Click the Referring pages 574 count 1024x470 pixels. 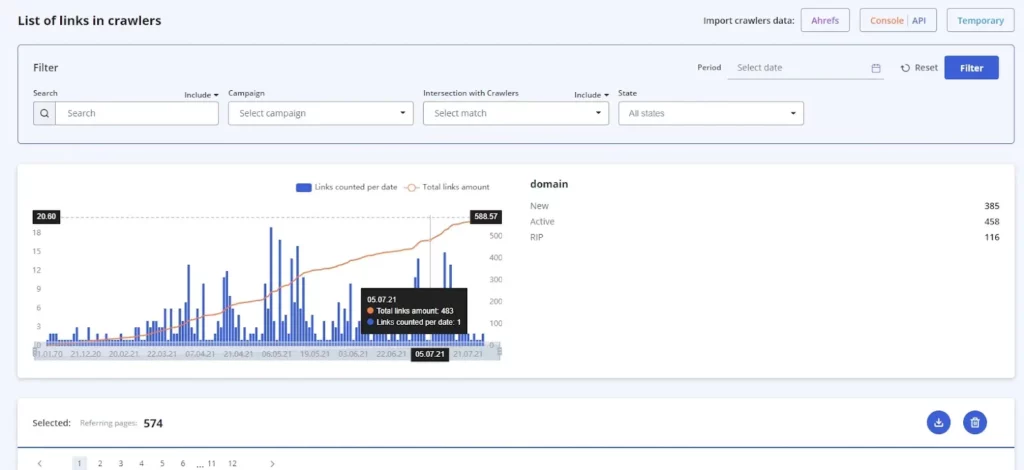click(153, 424)
